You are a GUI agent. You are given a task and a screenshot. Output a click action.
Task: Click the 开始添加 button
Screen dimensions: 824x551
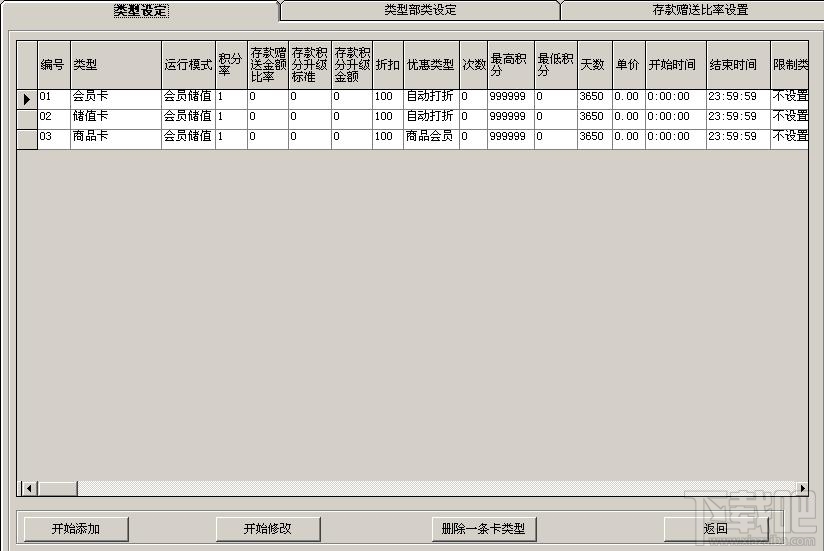pyautogui.click(x=76, y=528)
